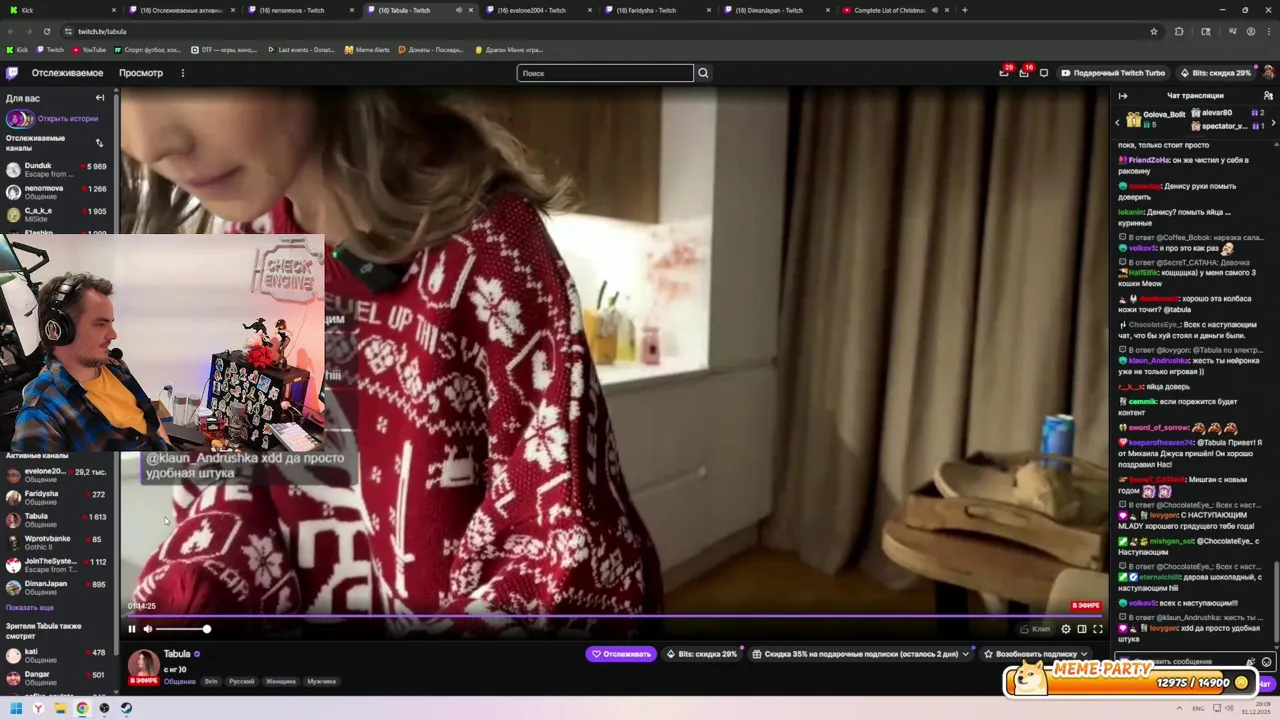Click the Общение category link

coord(180,681)
